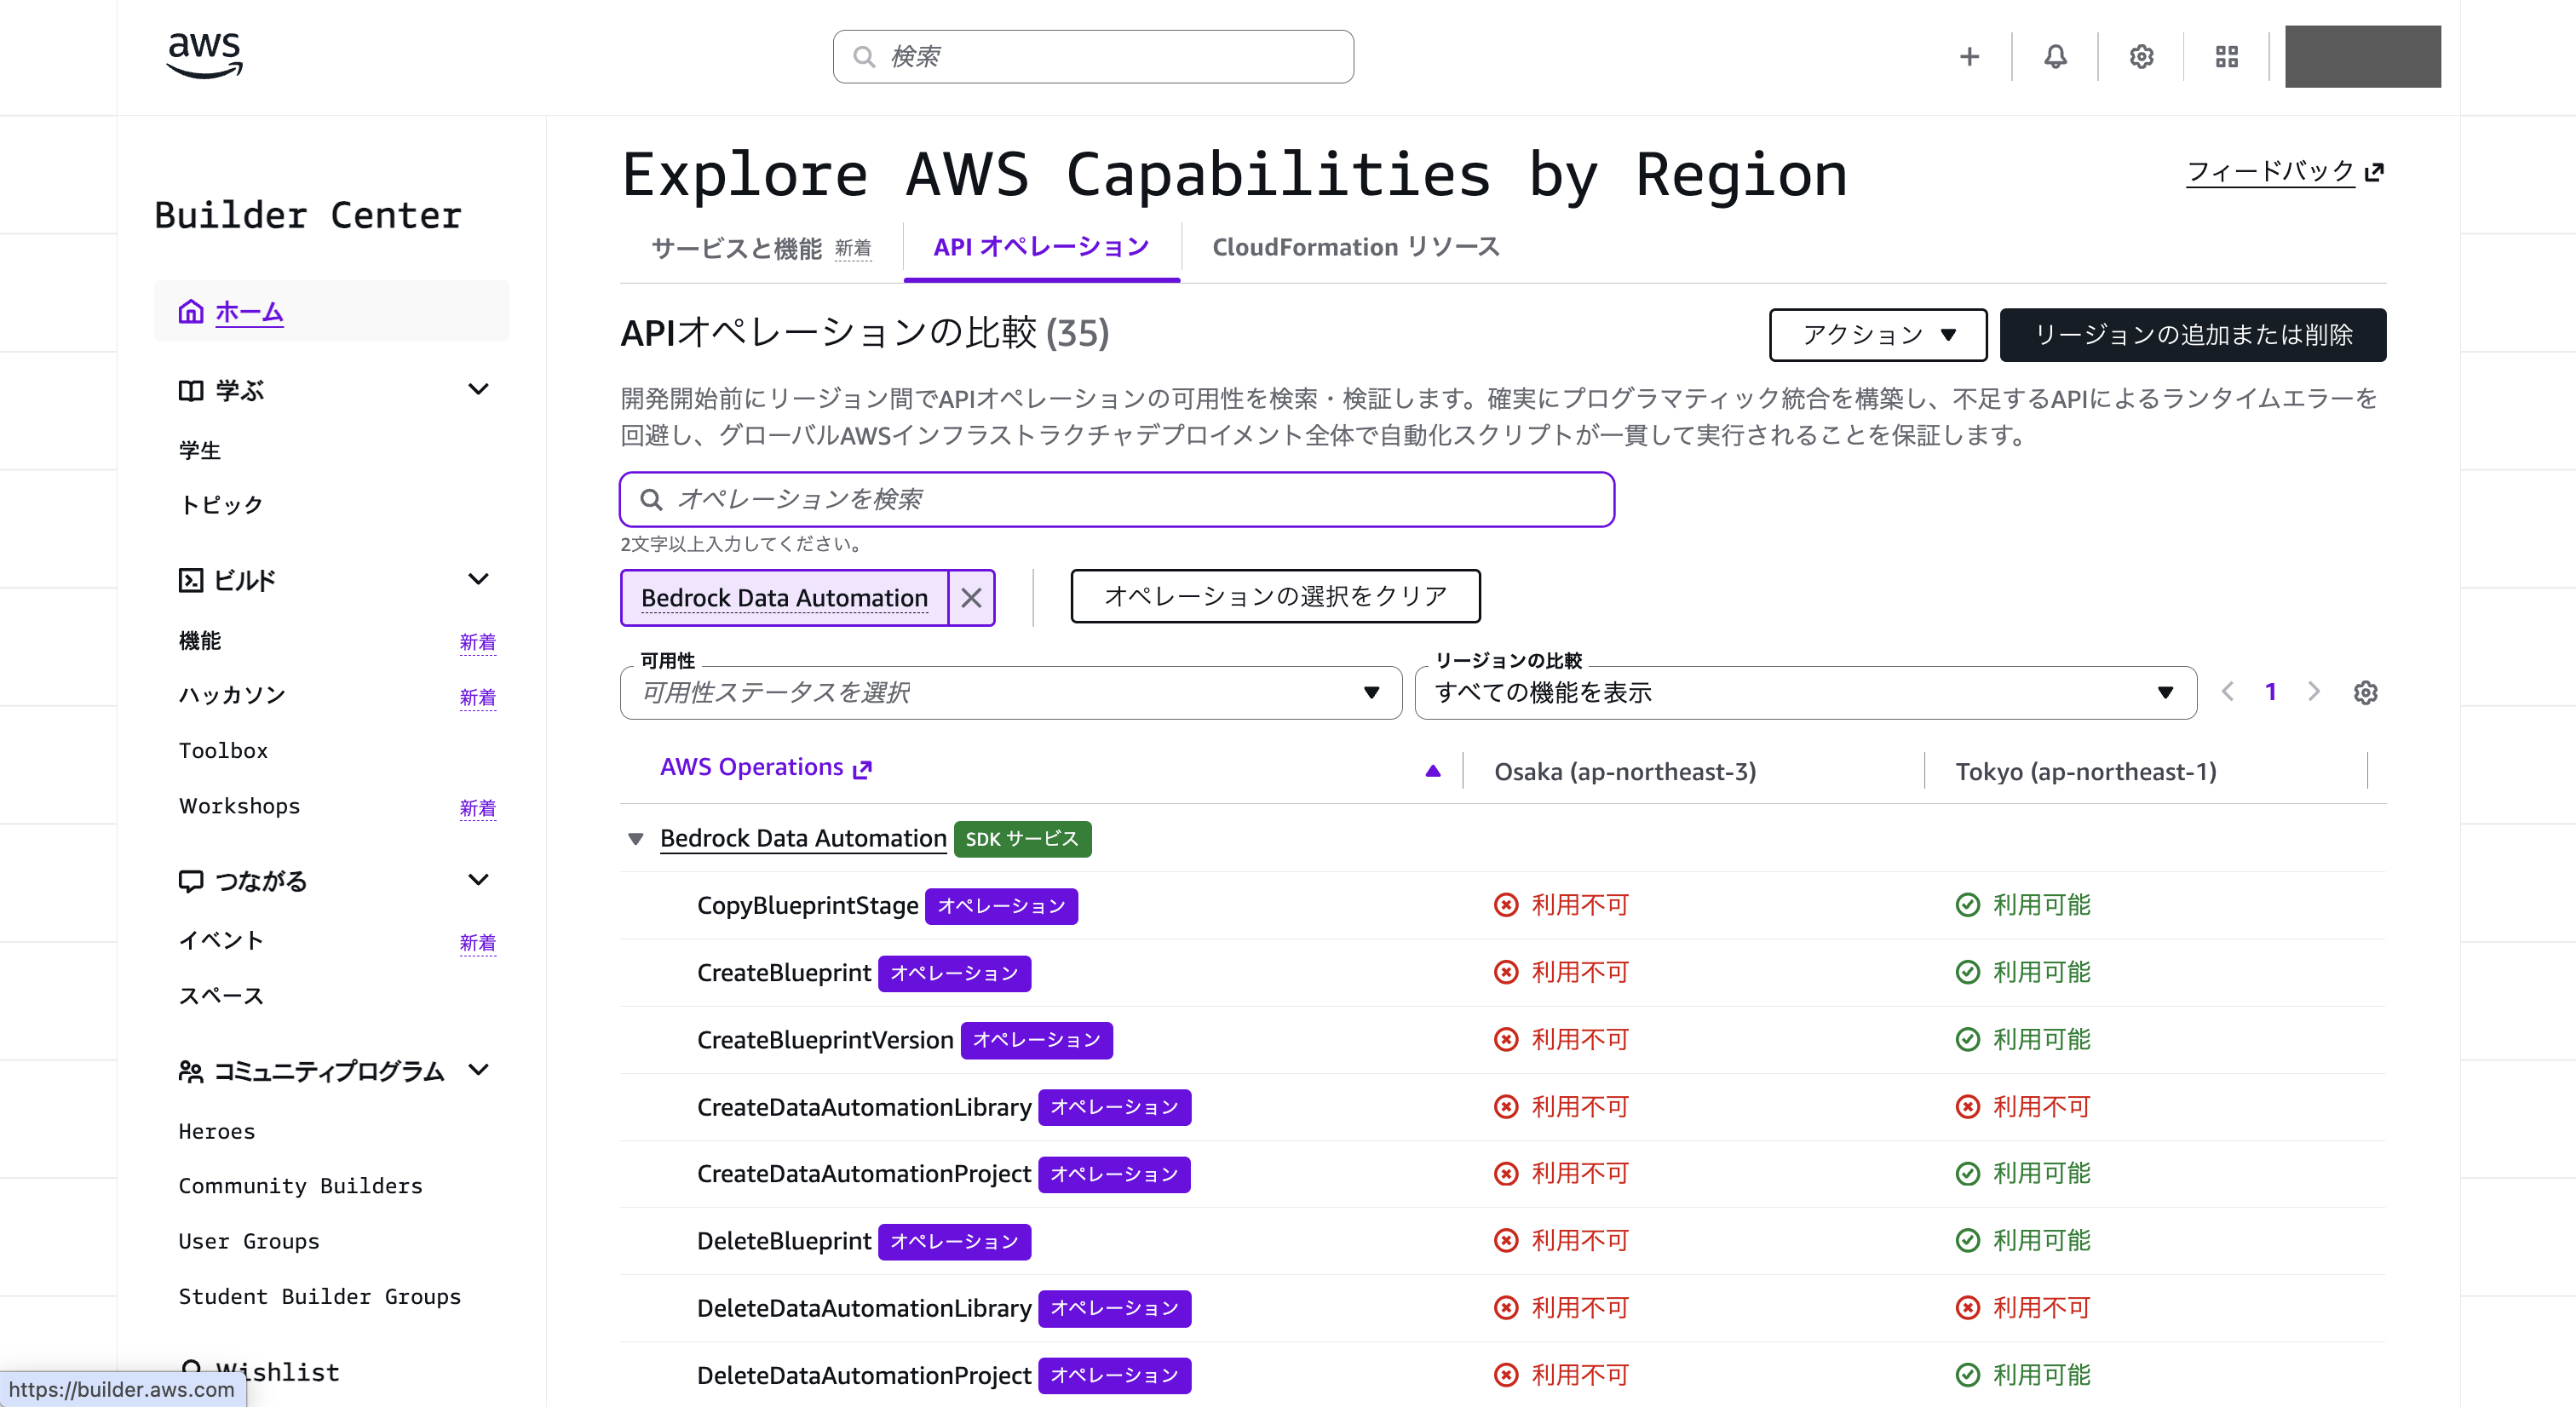This screenshot has height=1407, width=2576.
Task: Open Toolbox in sidebar
Action: (223, 750)
